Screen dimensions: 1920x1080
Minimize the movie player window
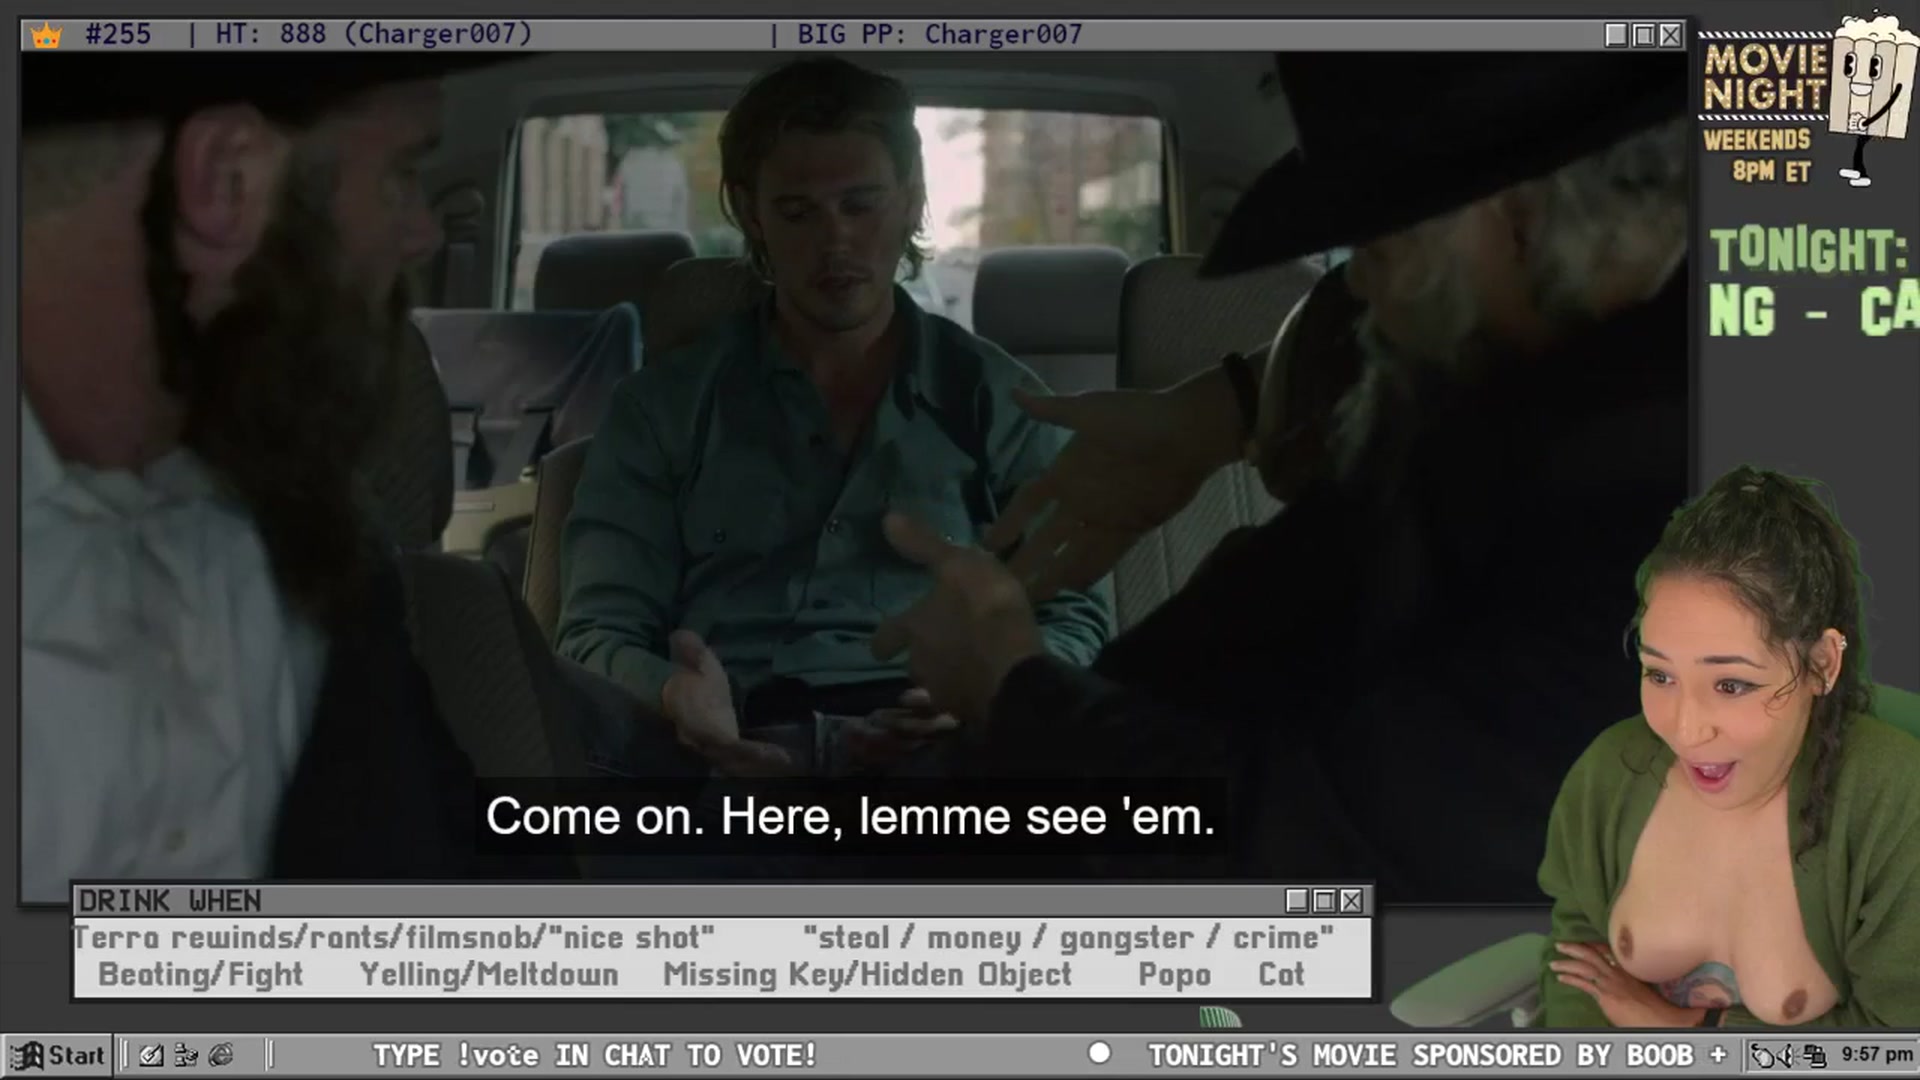pos(1616,35)
